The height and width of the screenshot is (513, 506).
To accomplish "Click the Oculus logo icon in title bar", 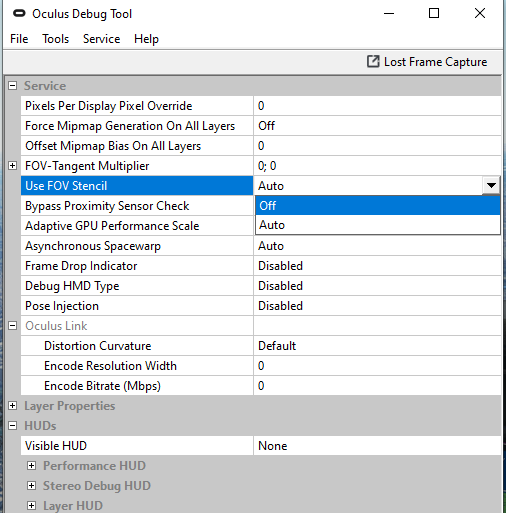I will pos(19,13).
